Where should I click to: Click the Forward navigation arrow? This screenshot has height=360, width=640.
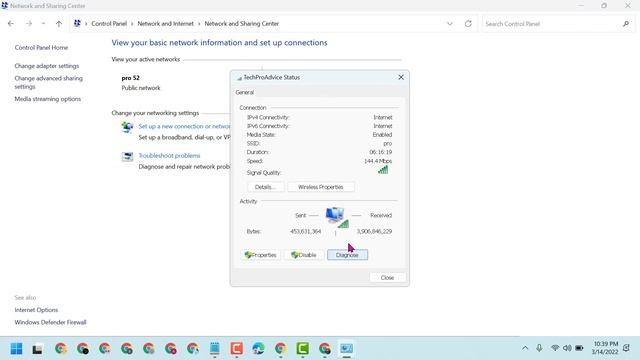tap(29, 24)
